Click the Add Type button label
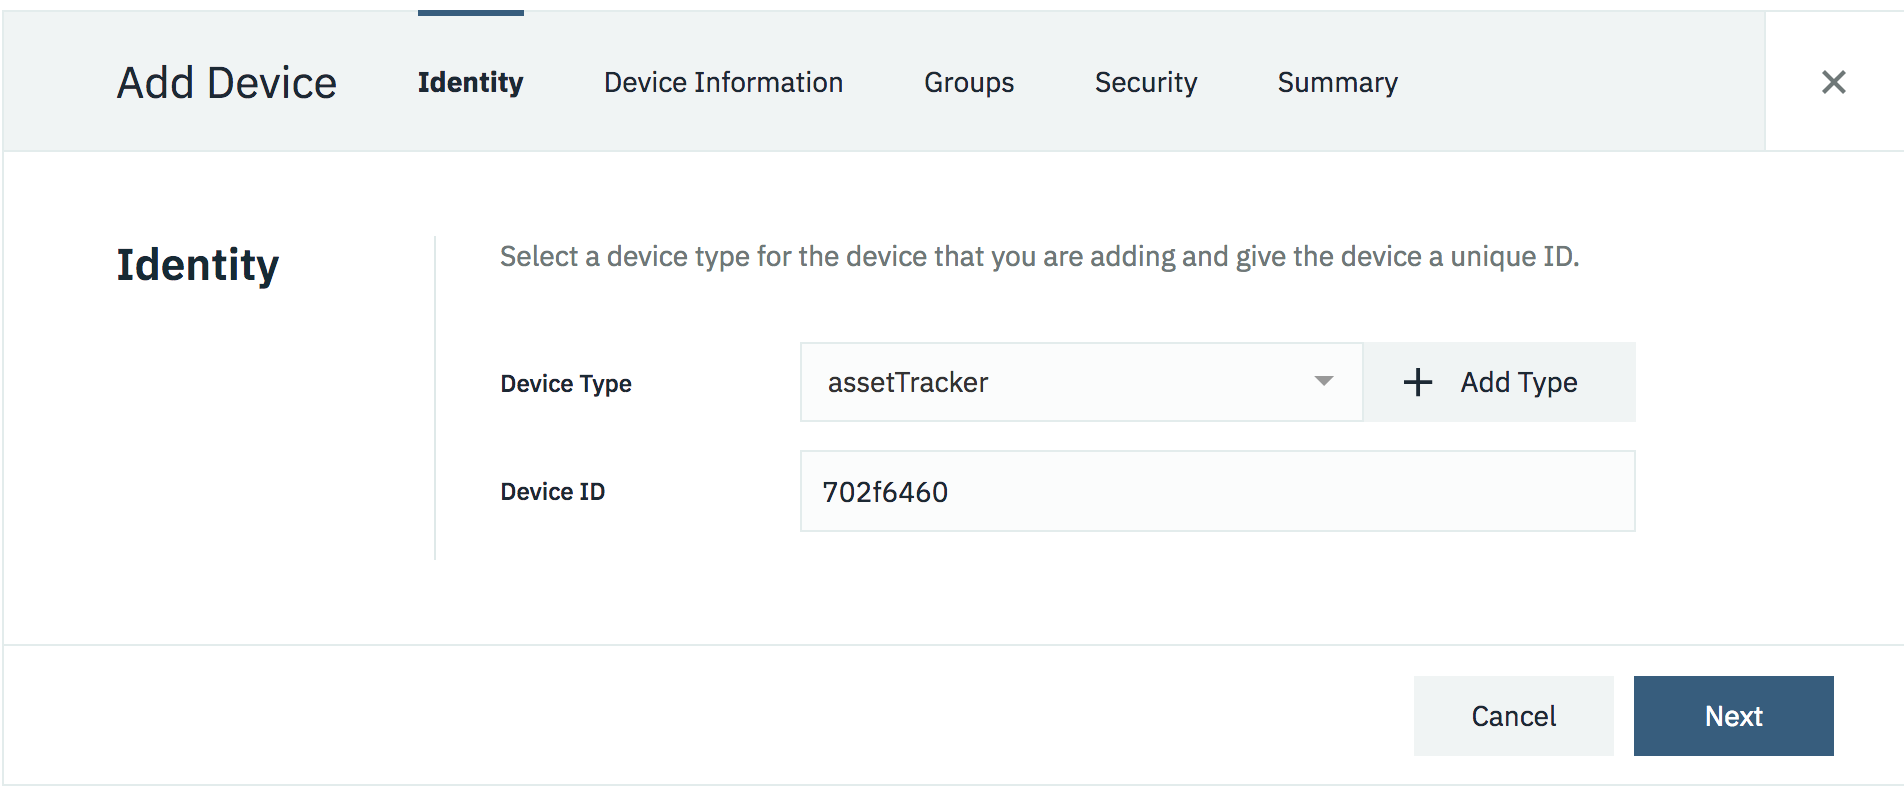Screen dimensions: 1904x792 (x=1518, y=382)
